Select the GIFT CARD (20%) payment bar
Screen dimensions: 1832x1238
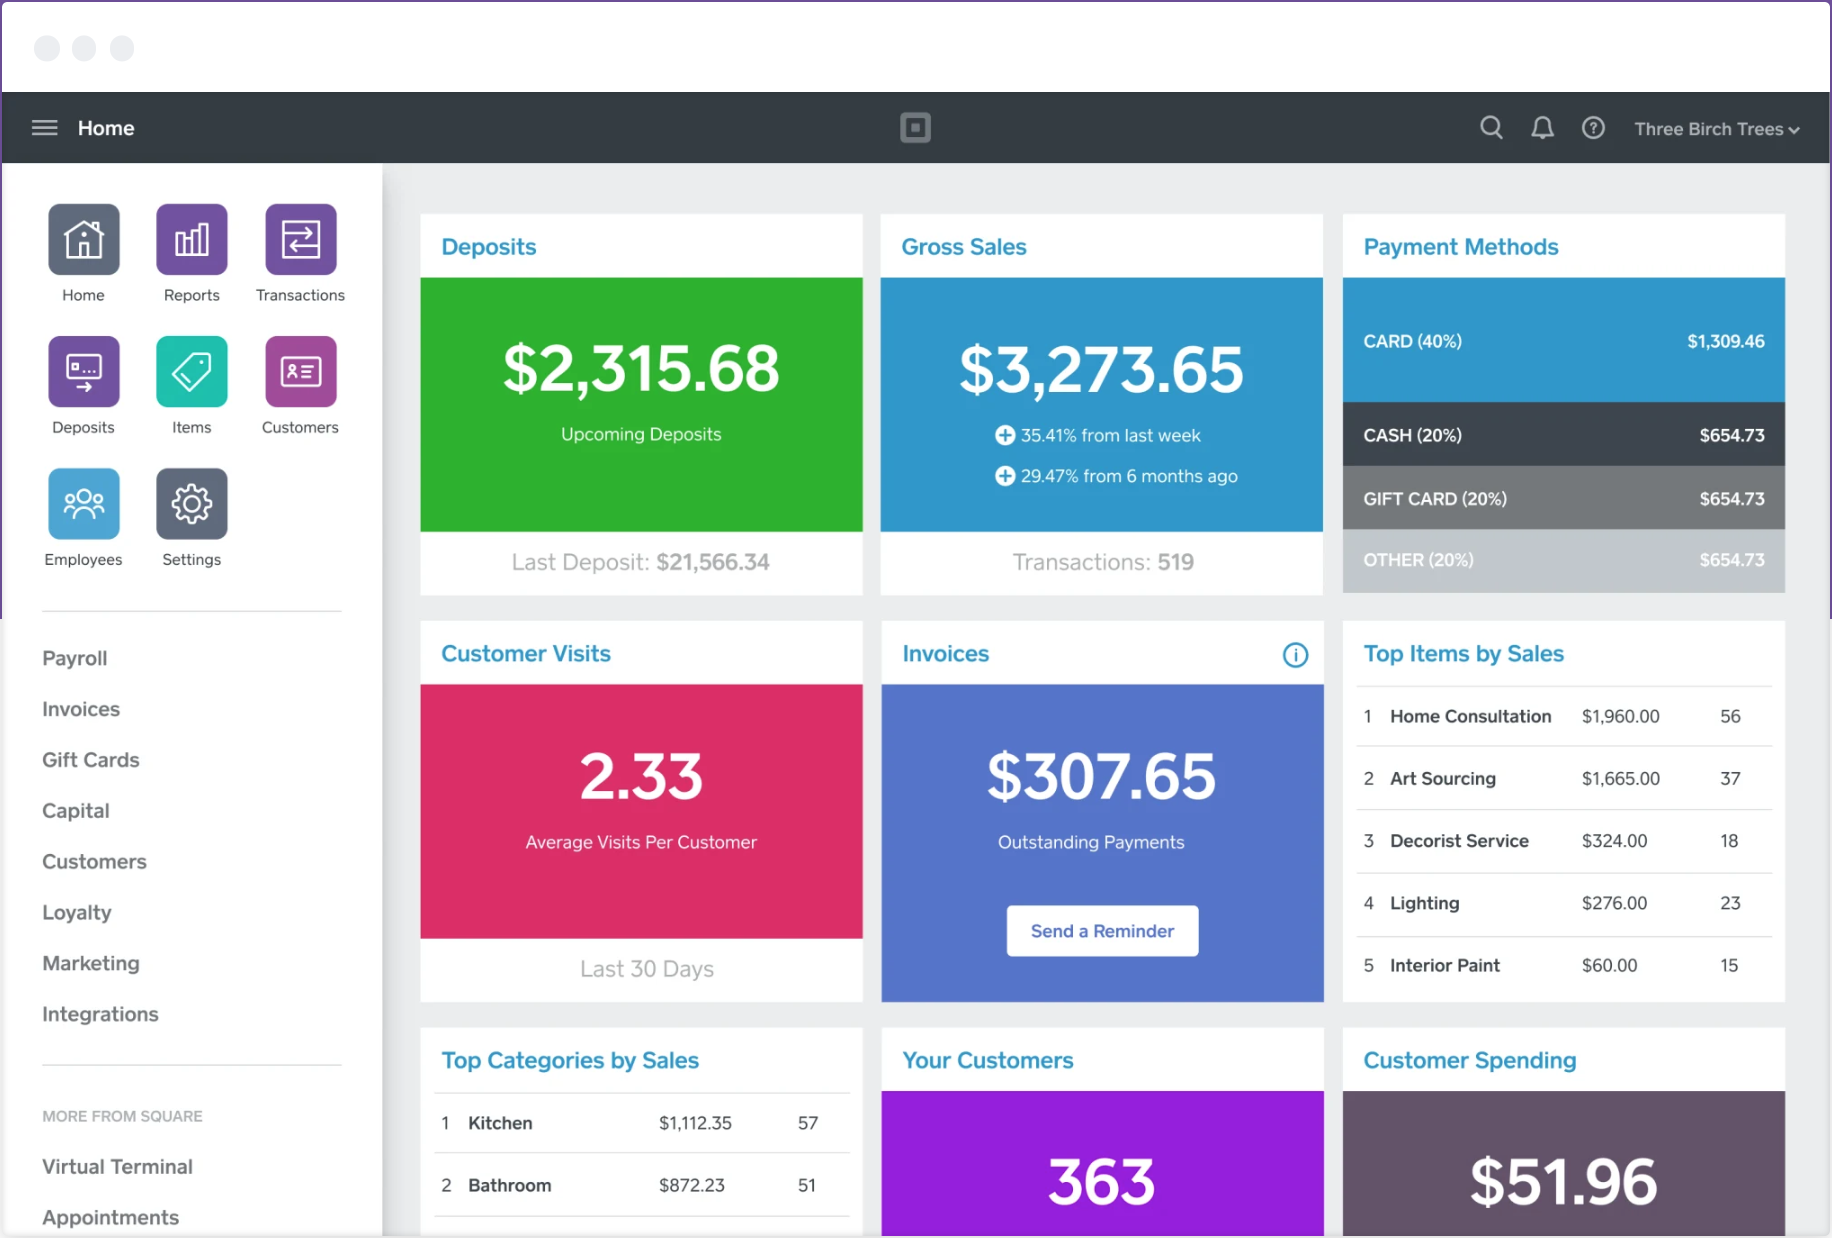[x=1564, y=498]
